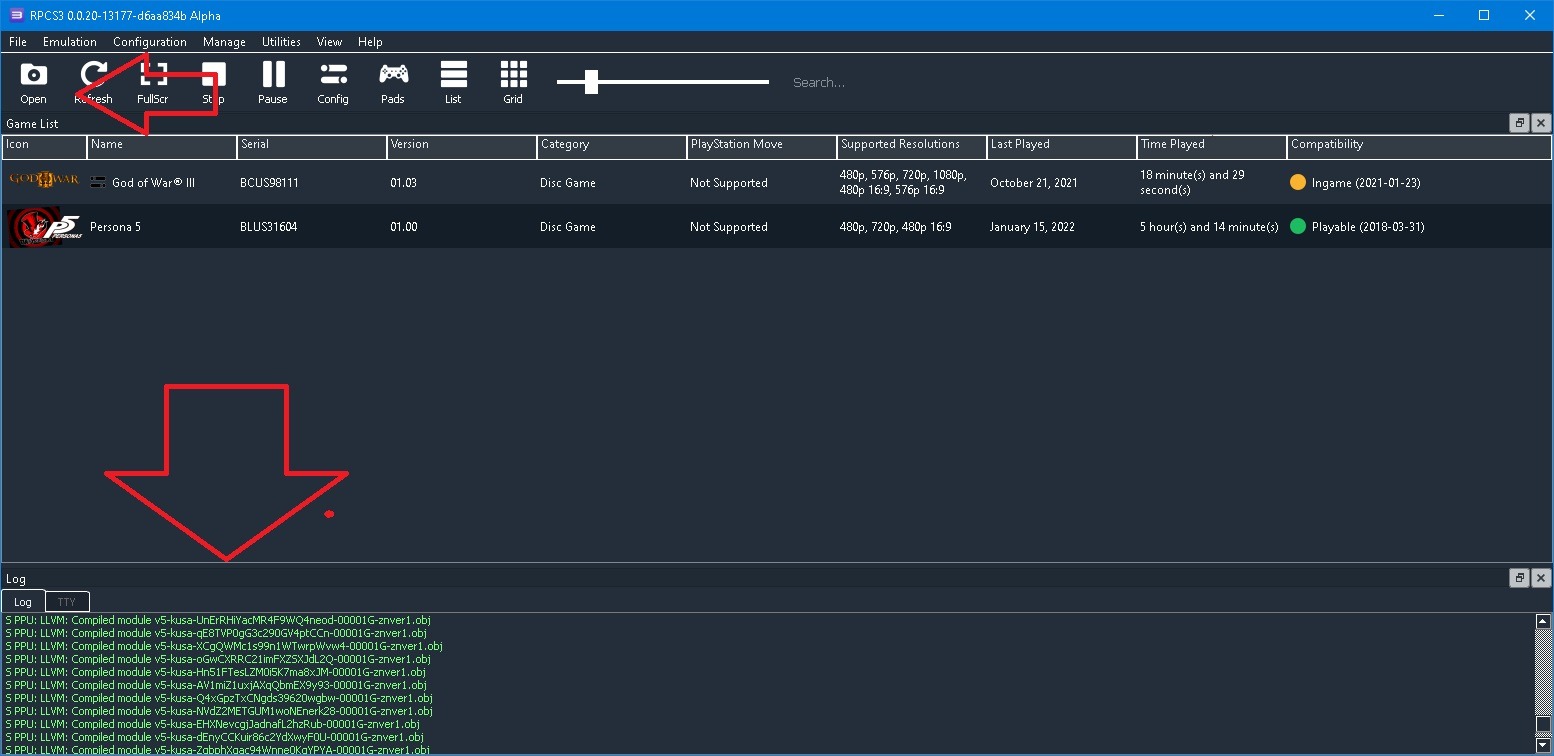Click the log scrollbar down arrow

1543,745
